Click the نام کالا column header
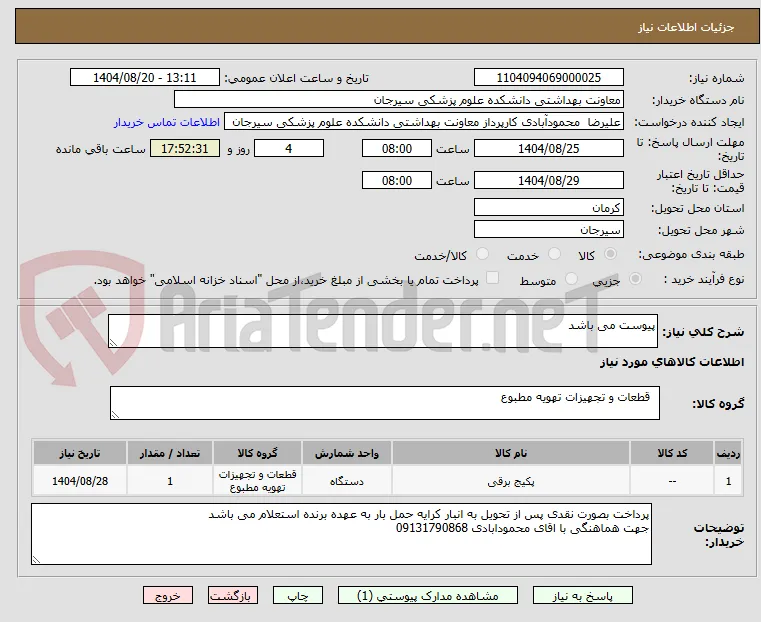Screen dimensions: 761x622 pyautogui.click(x=511, y=453)
